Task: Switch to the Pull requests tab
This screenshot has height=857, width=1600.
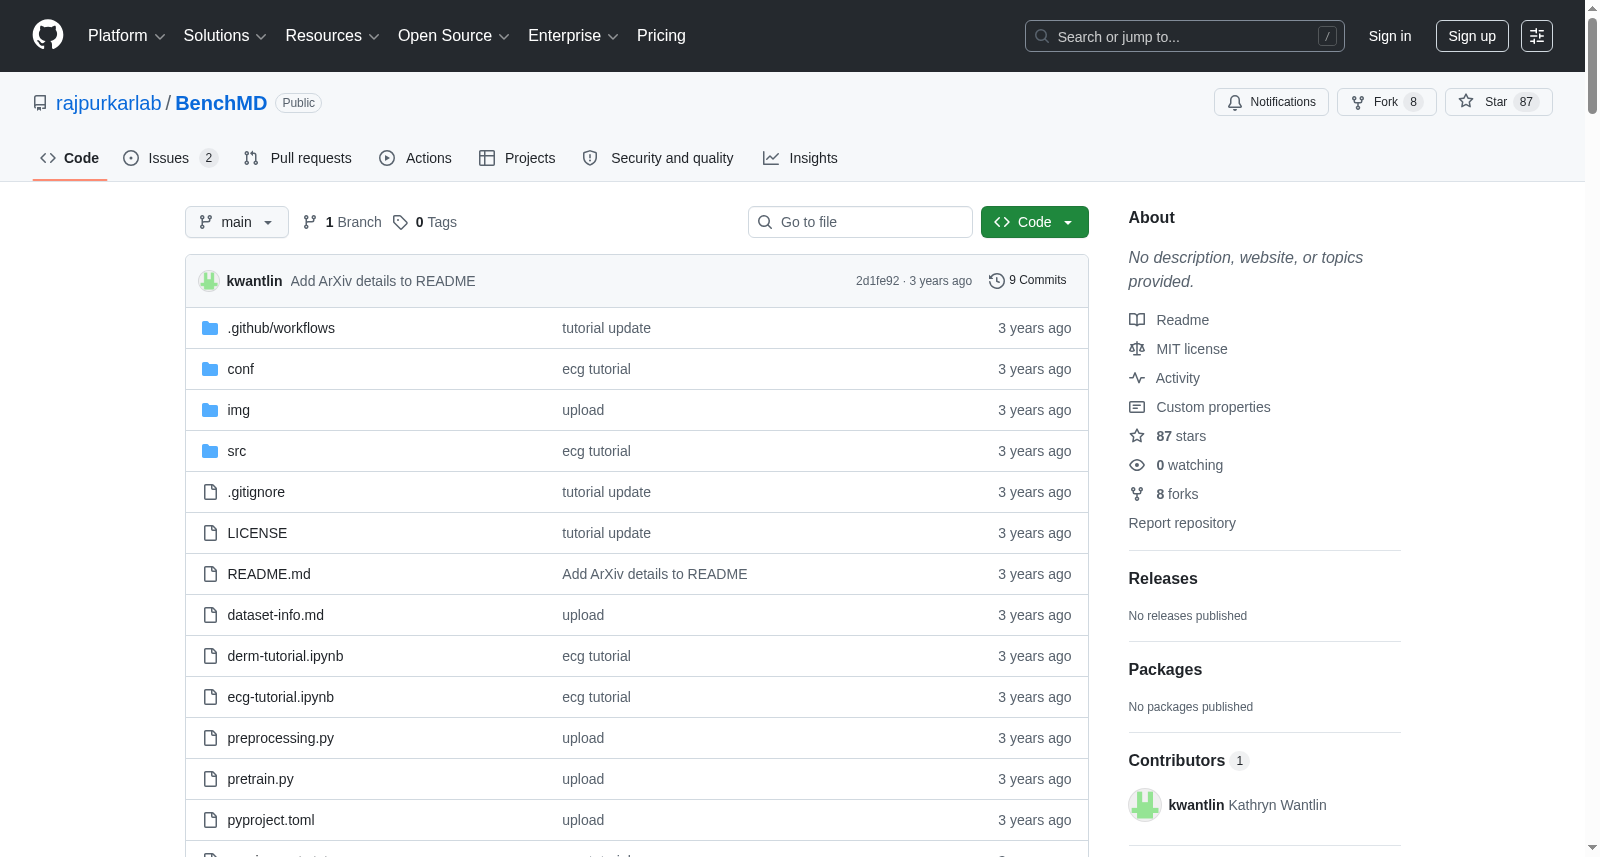Action: tap(298, 158)
